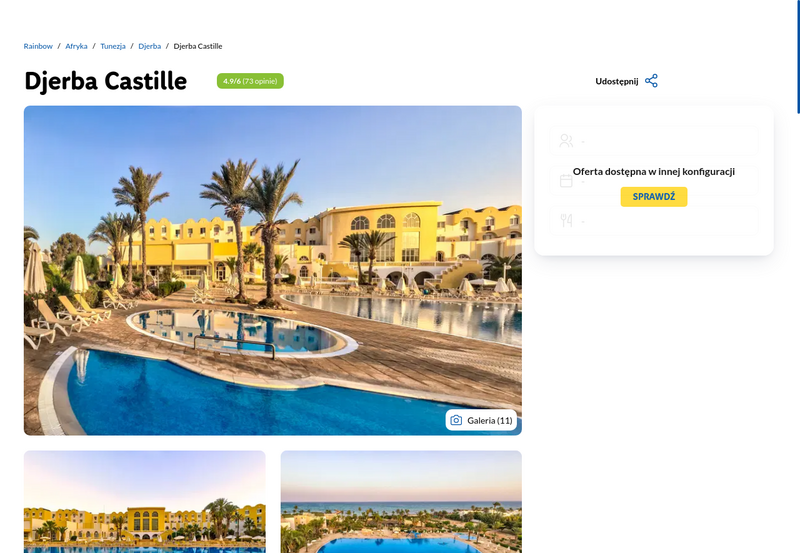800x553 pixels.
Task: Click the share network icon
Action: (651, 81)
